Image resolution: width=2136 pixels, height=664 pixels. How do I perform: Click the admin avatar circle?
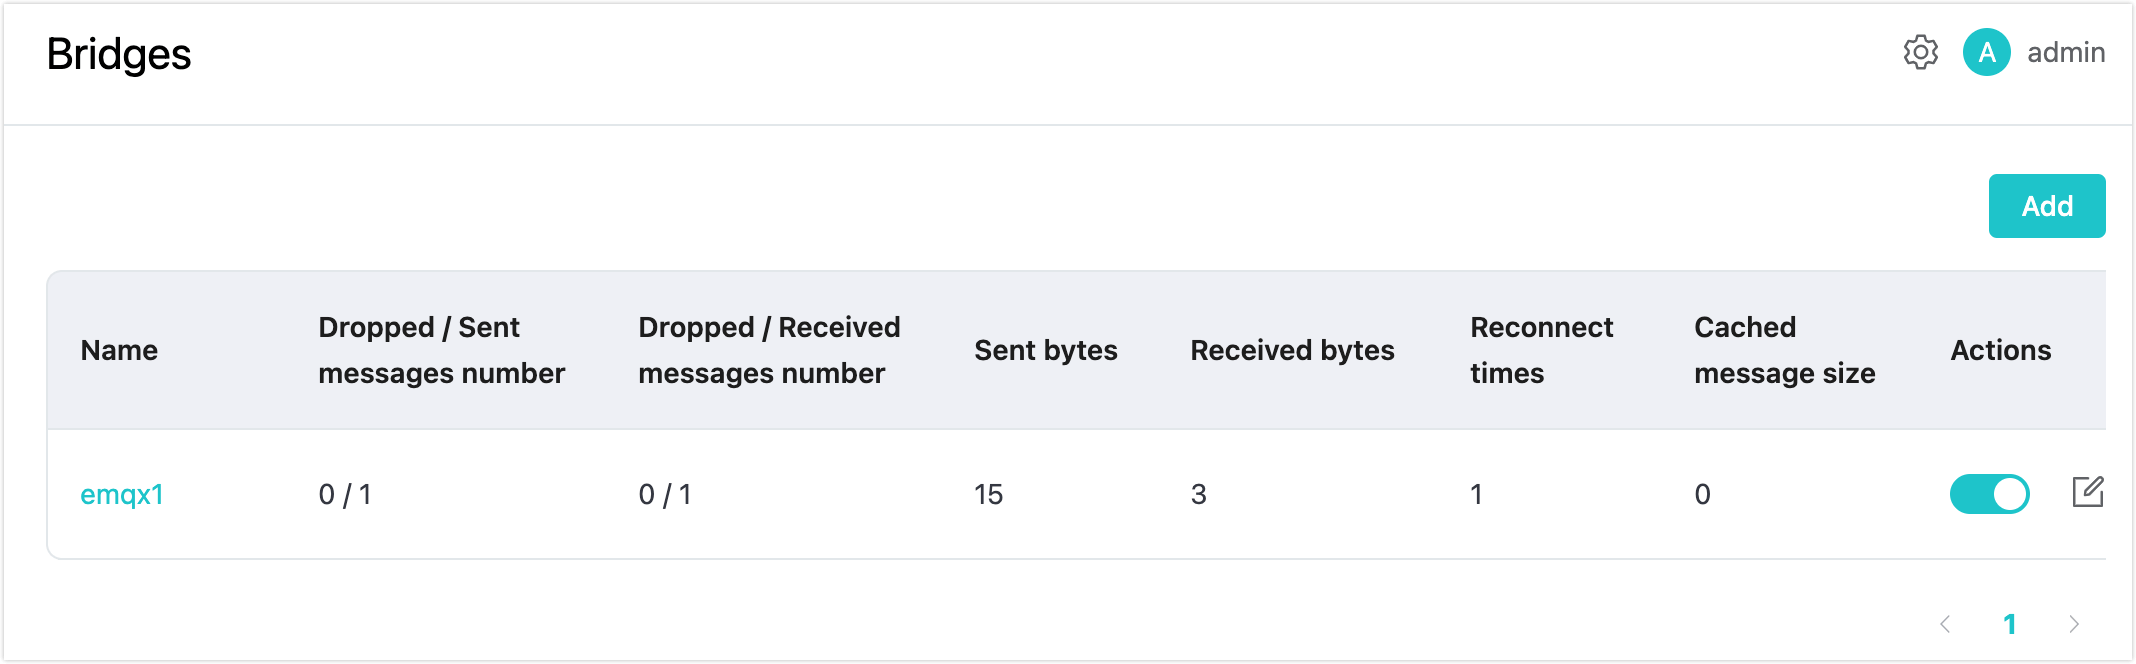(x=1987, y=52)
